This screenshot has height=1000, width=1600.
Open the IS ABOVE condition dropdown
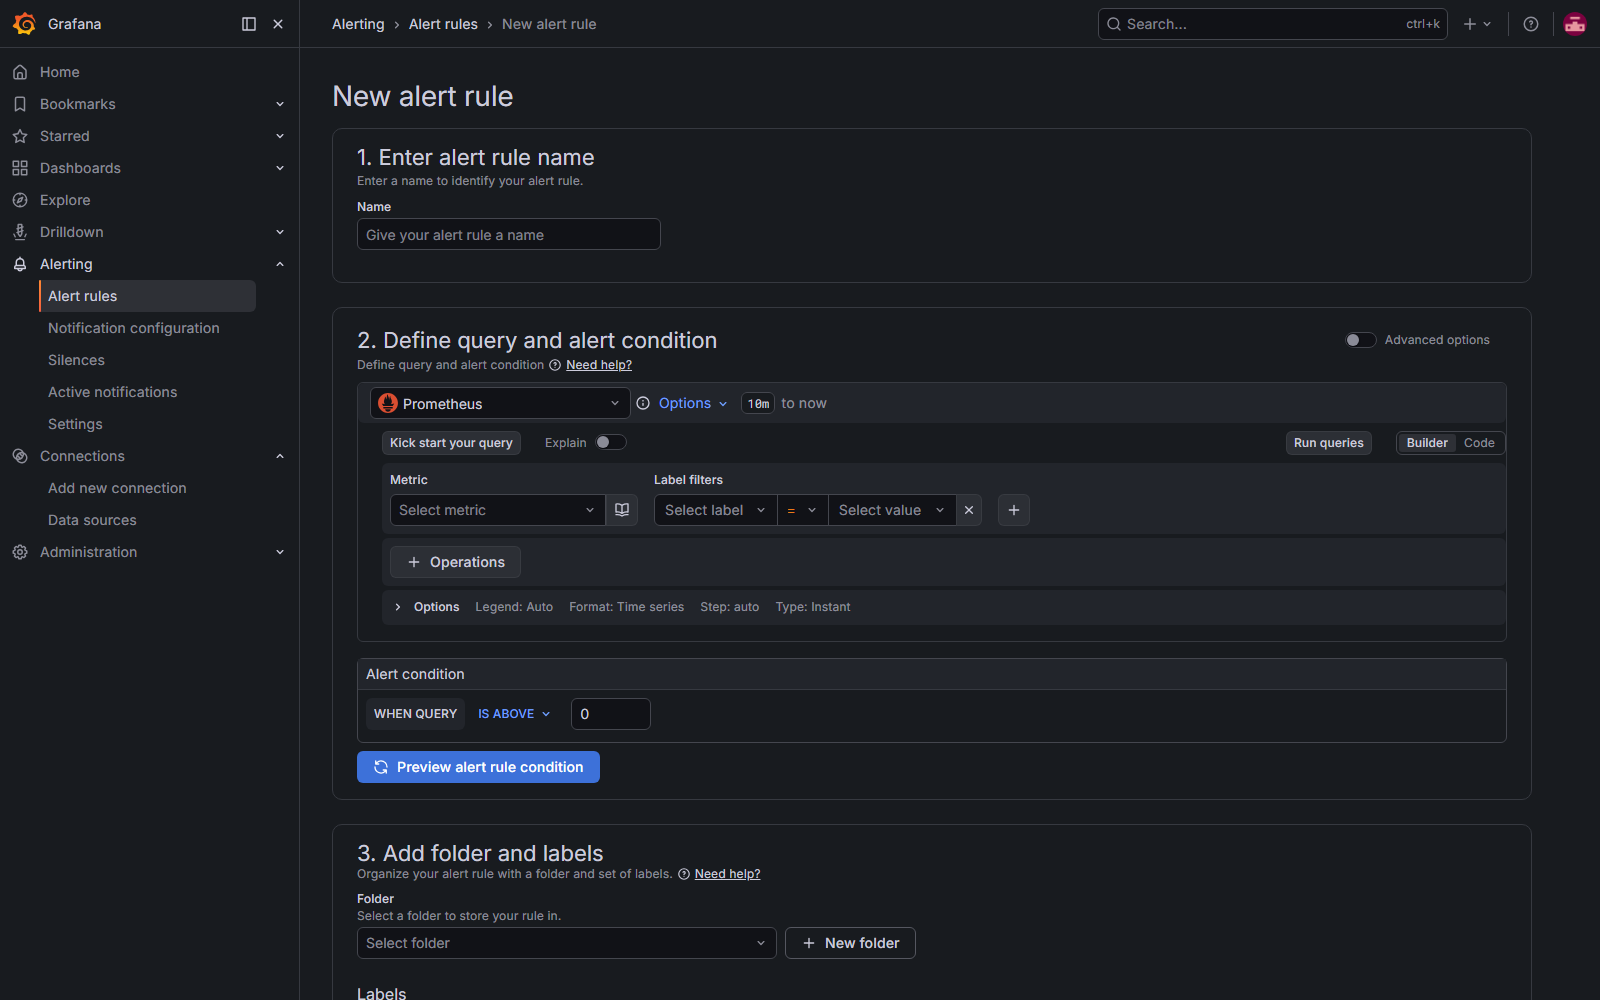click(514, 714)
